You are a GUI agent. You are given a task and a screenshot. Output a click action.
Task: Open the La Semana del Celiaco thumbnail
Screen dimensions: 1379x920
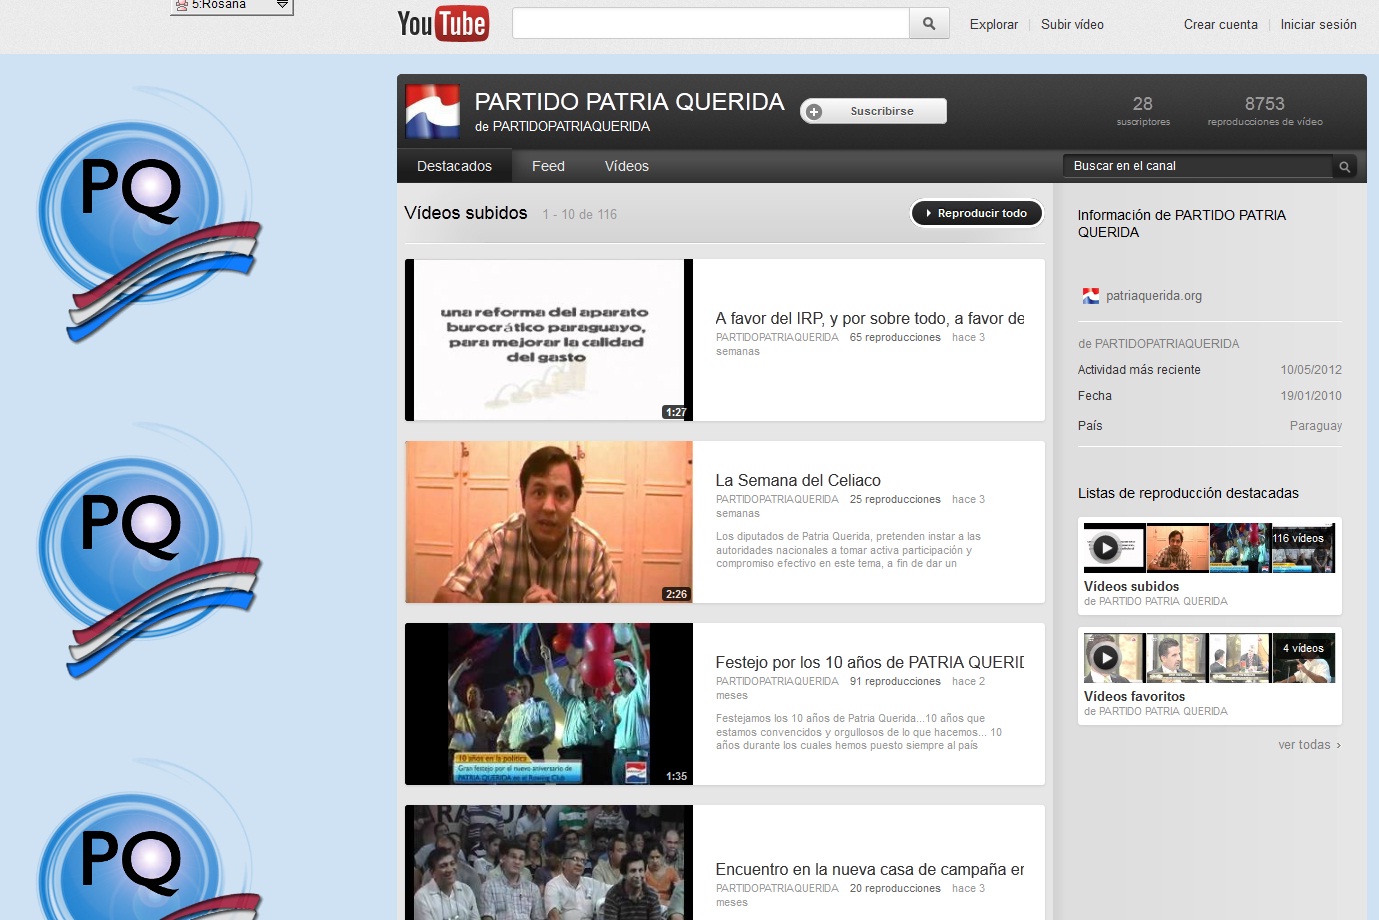(549, 522)
